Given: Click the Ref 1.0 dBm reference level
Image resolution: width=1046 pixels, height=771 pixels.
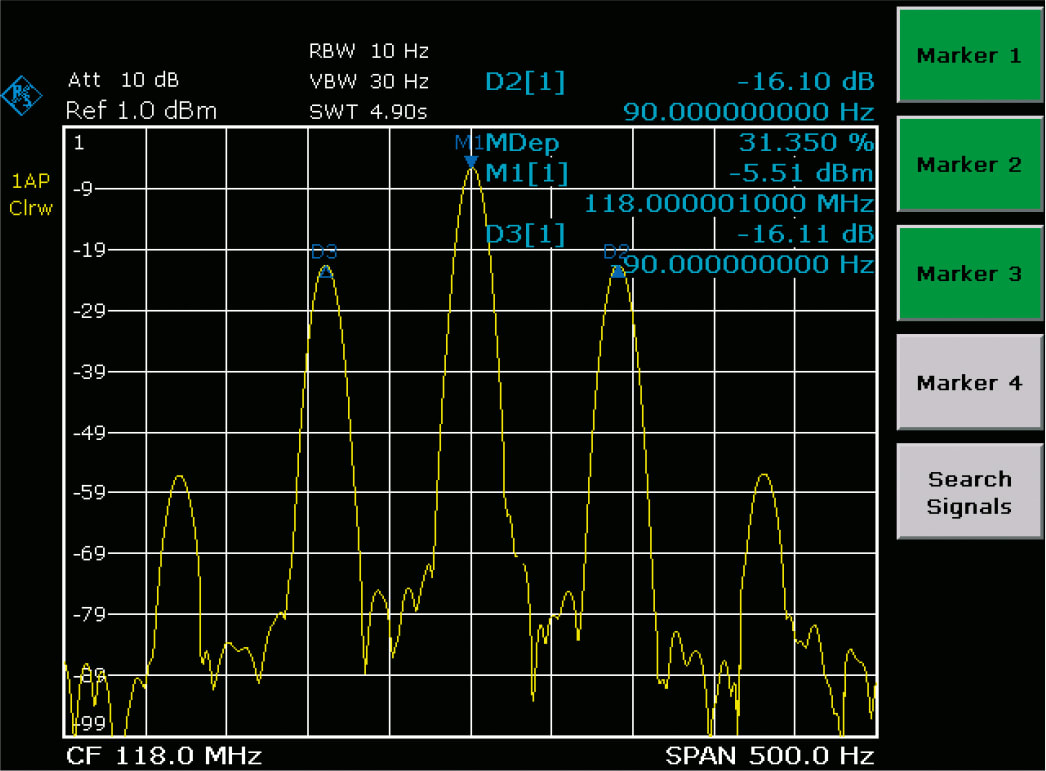Looking at the screenshot, I should click(141, 112).
